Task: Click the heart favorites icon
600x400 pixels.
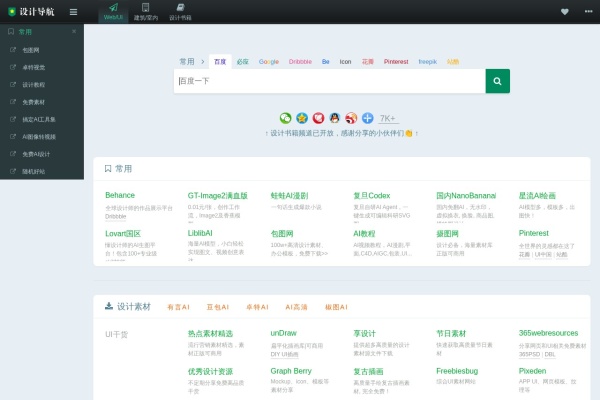Action: tap(565, 12)
